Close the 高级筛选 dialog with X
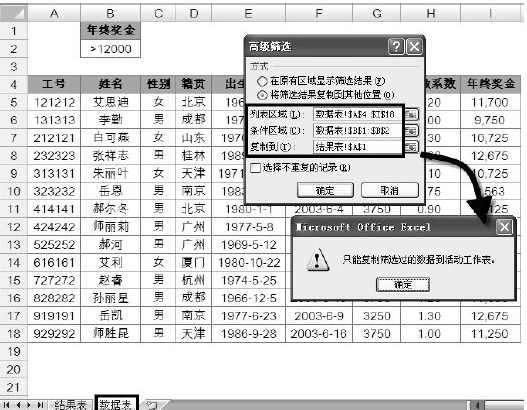Viewport: 527px width, 410px height. point(414,46)
